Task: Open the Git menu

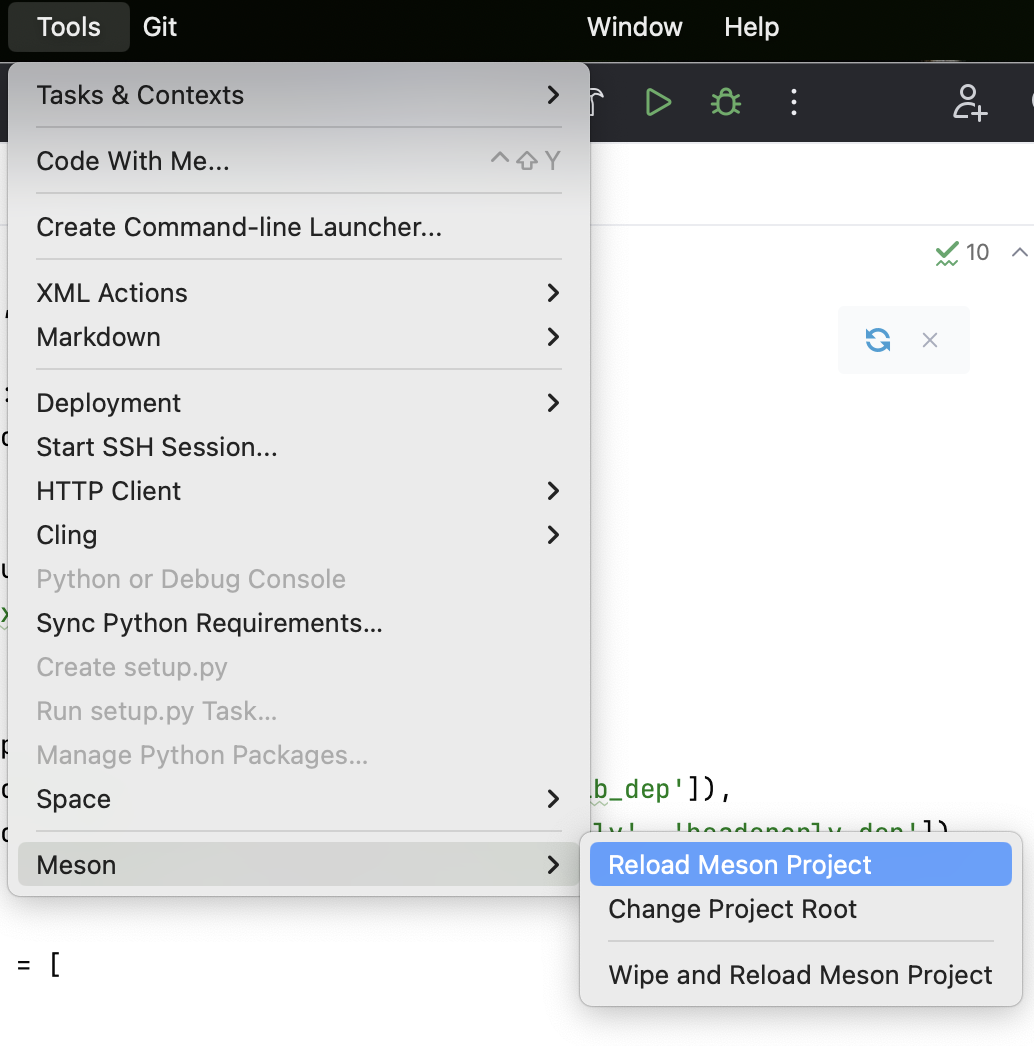Action: (x=159, y=27)
